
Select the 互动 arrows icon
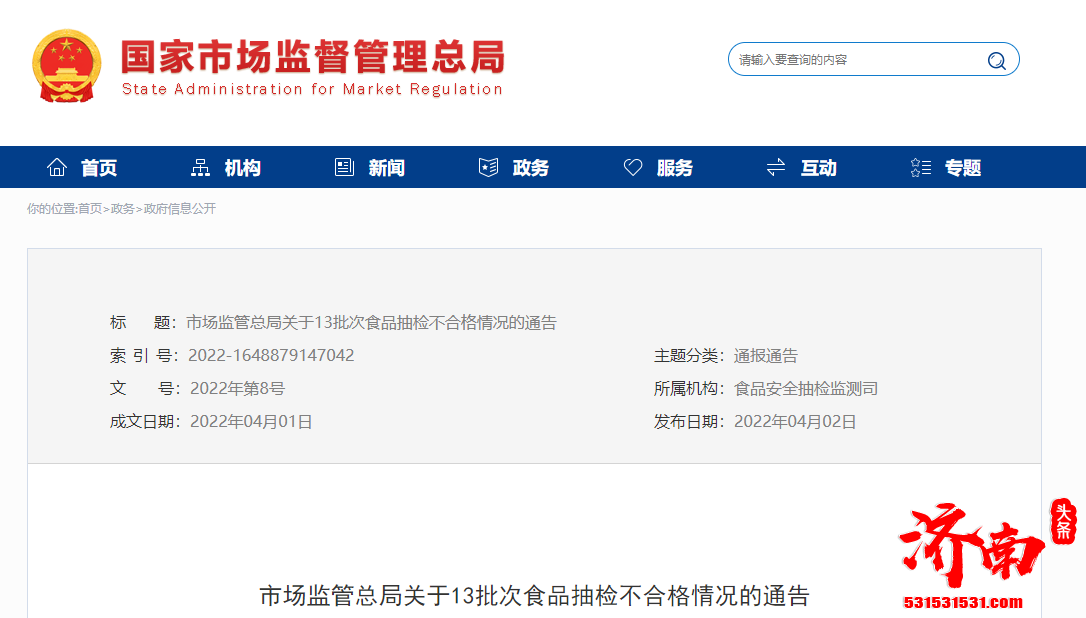(x=775, y=167)
